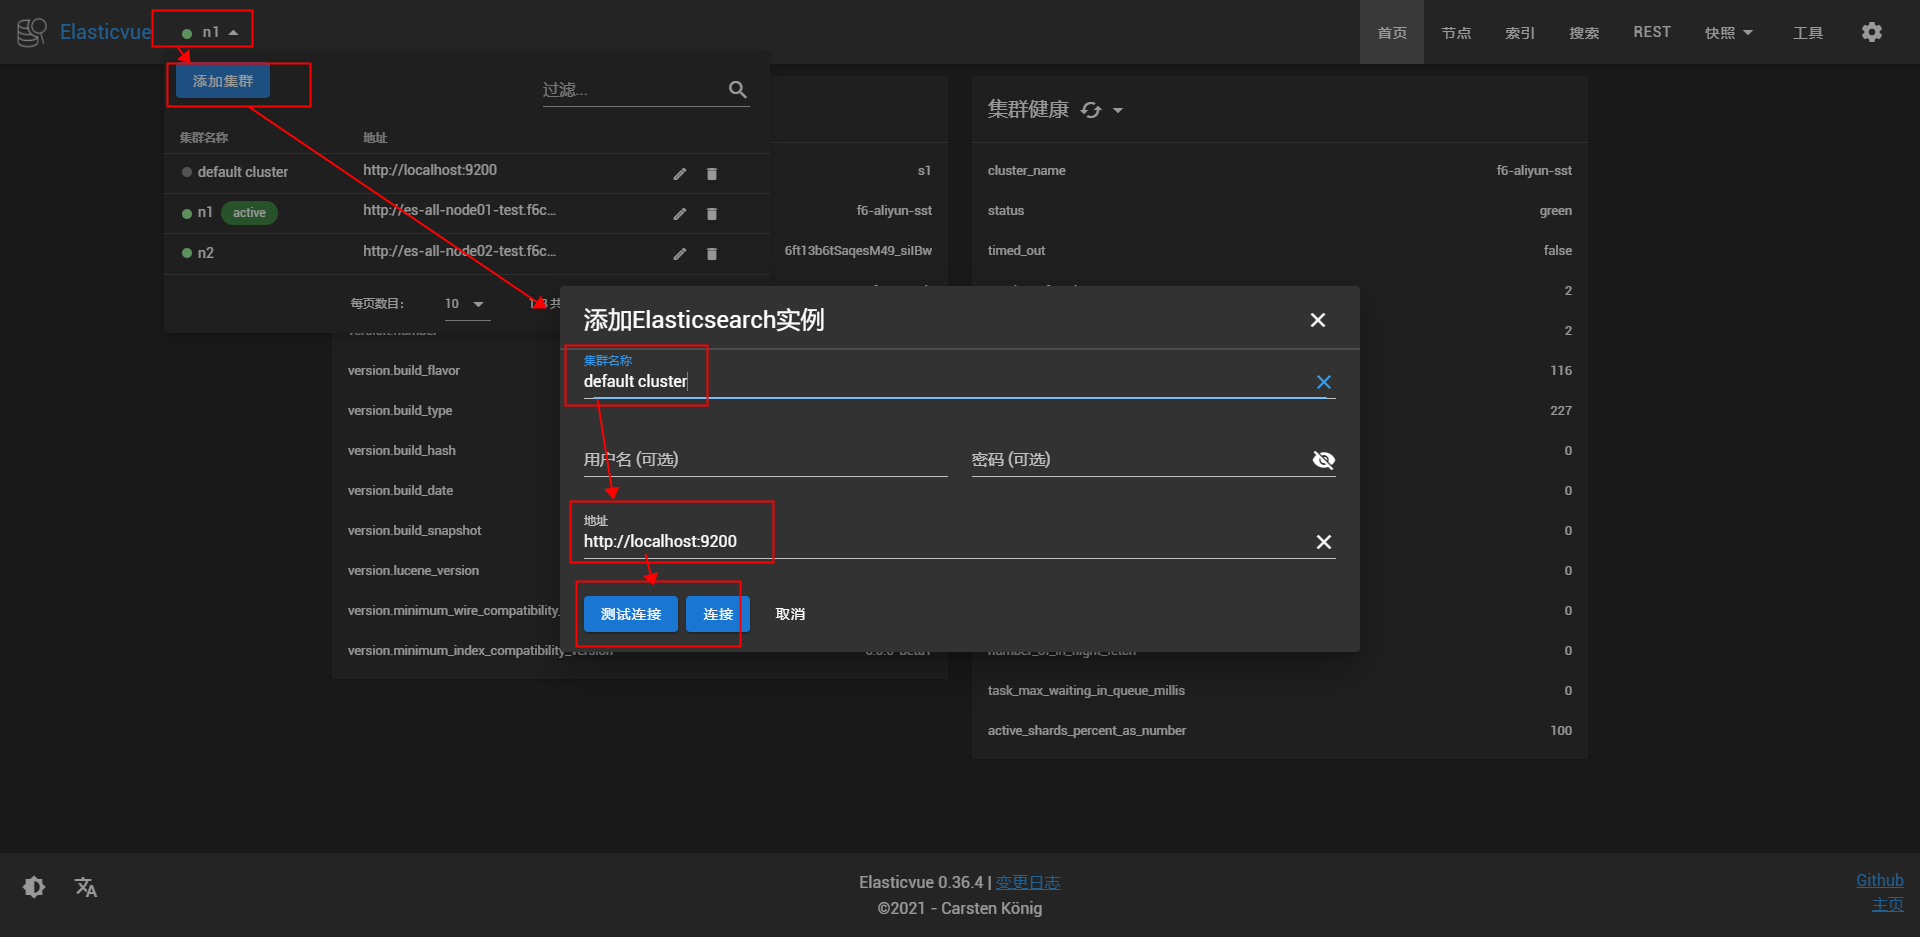The image size is (1920, 937).
Task: Click the 测试连接 button
Action: point(631,614)
